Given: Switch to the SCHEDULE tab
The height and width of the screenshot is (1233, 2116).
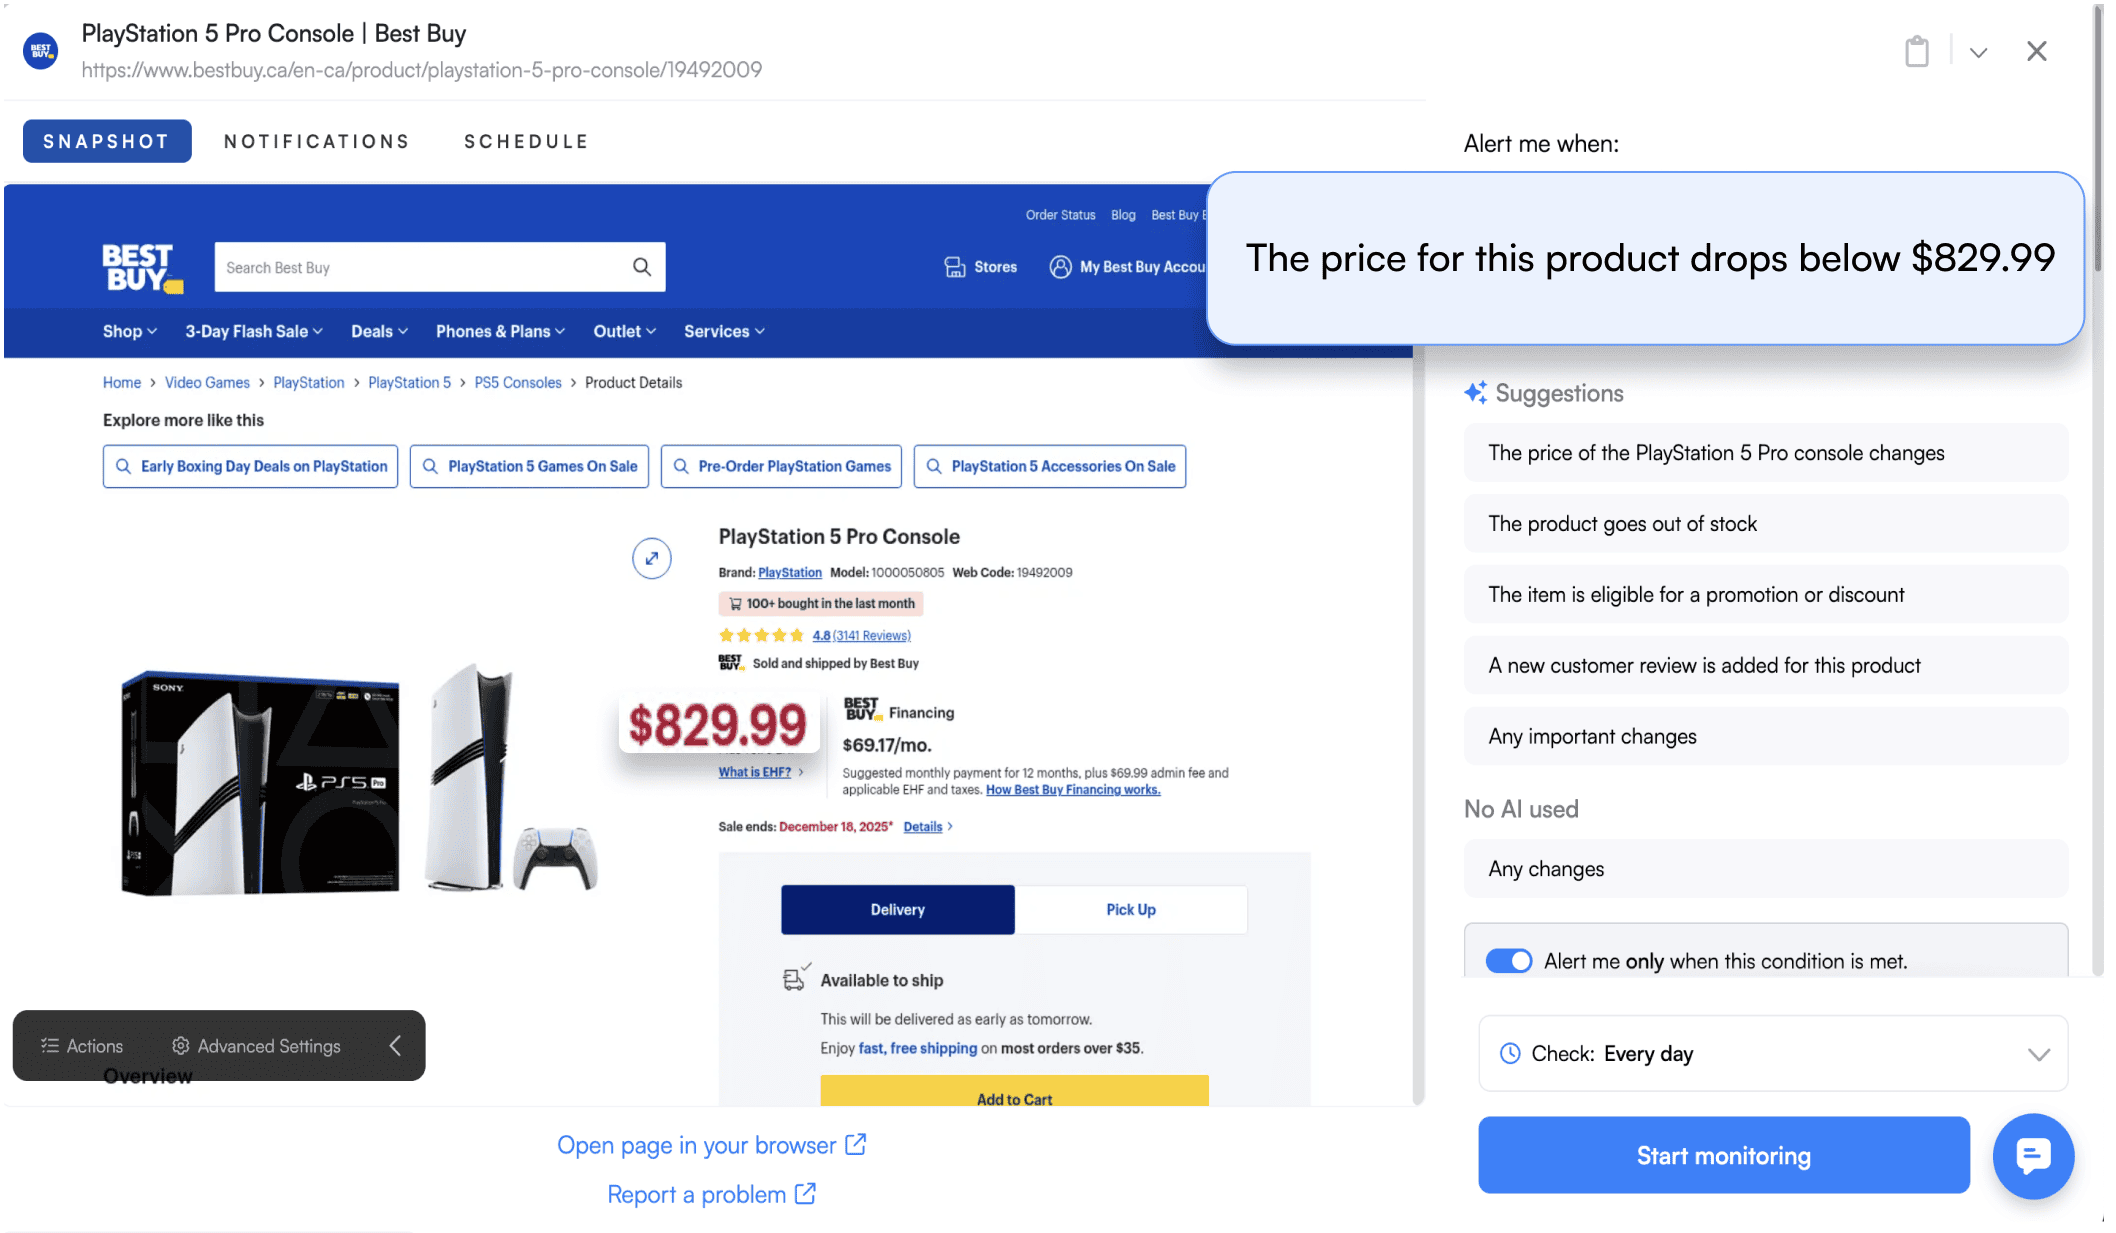Looking at the screenshot, I should pyautogui.click(x=525, y=141).
